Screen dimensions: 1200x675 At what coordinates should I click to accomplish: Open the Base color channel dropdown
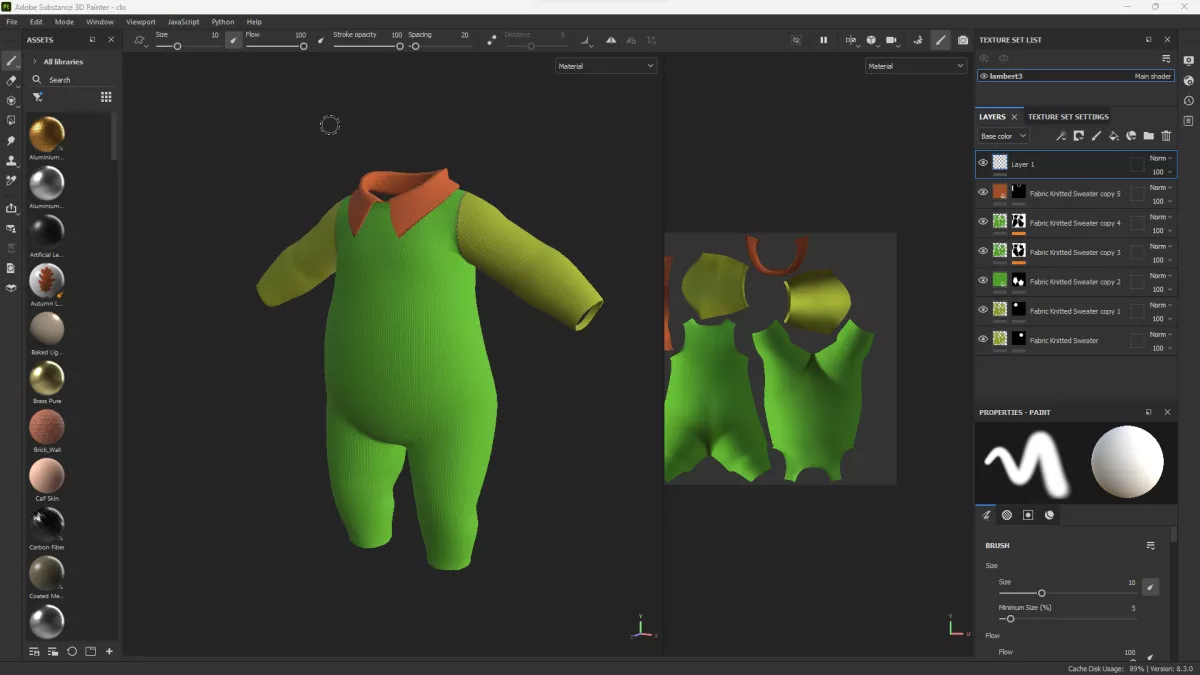(x=1003, y=136)
